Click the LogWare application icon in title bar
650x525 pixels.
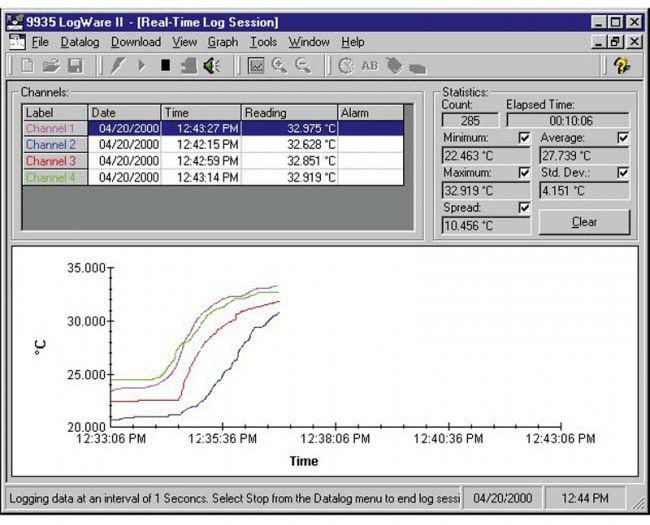click(15, 22)
